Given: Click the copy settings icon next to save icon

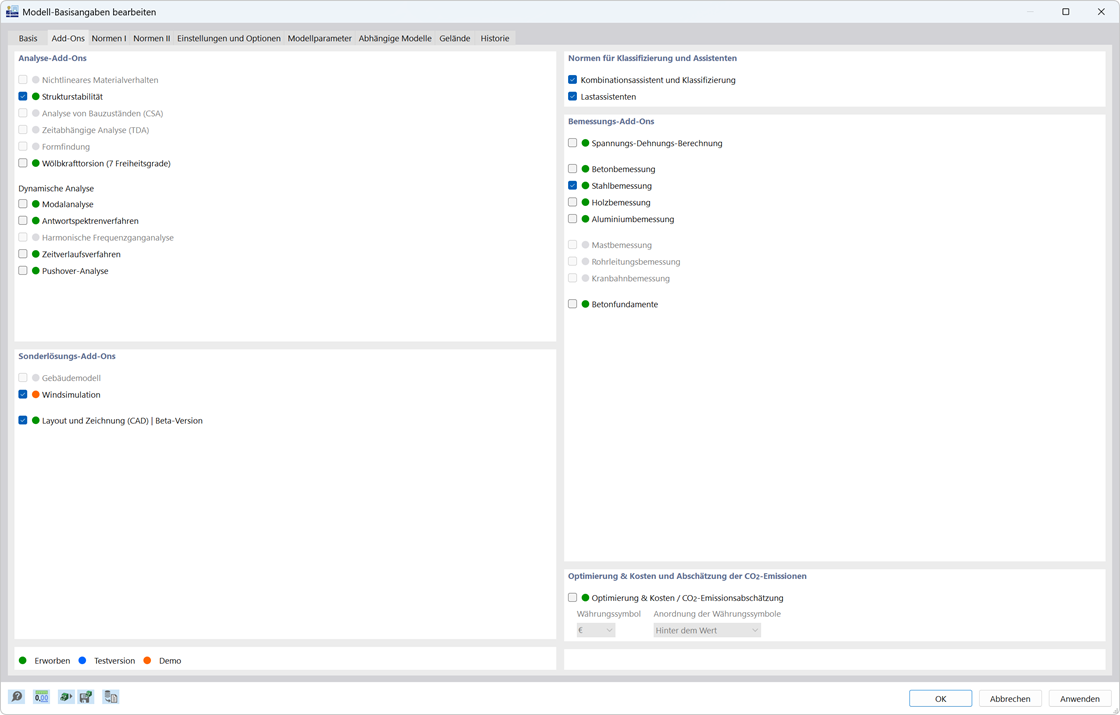Looking at the screenshot, I should [110, 697].
